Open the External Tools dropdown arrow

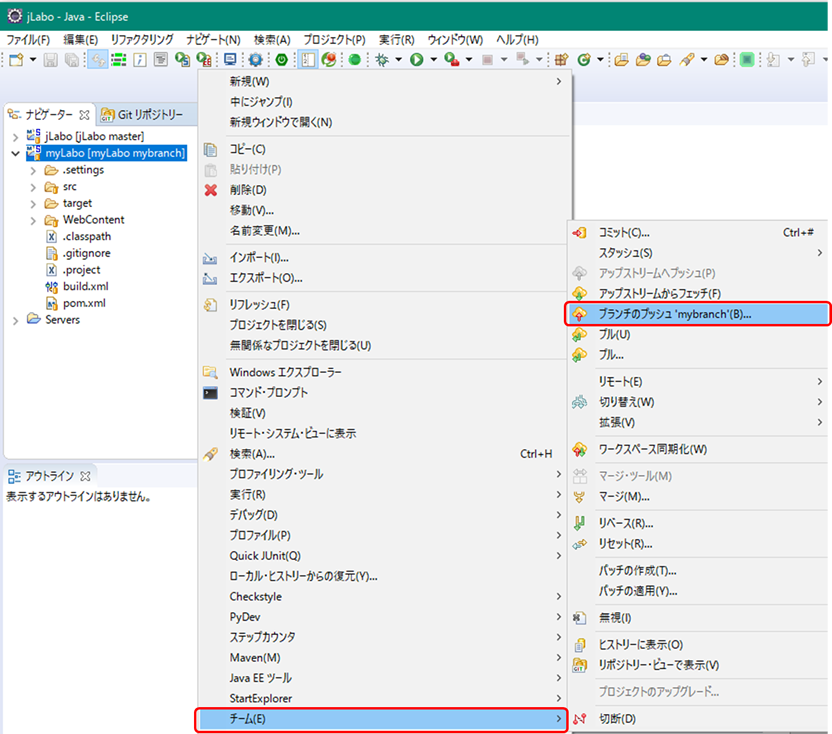469,60
